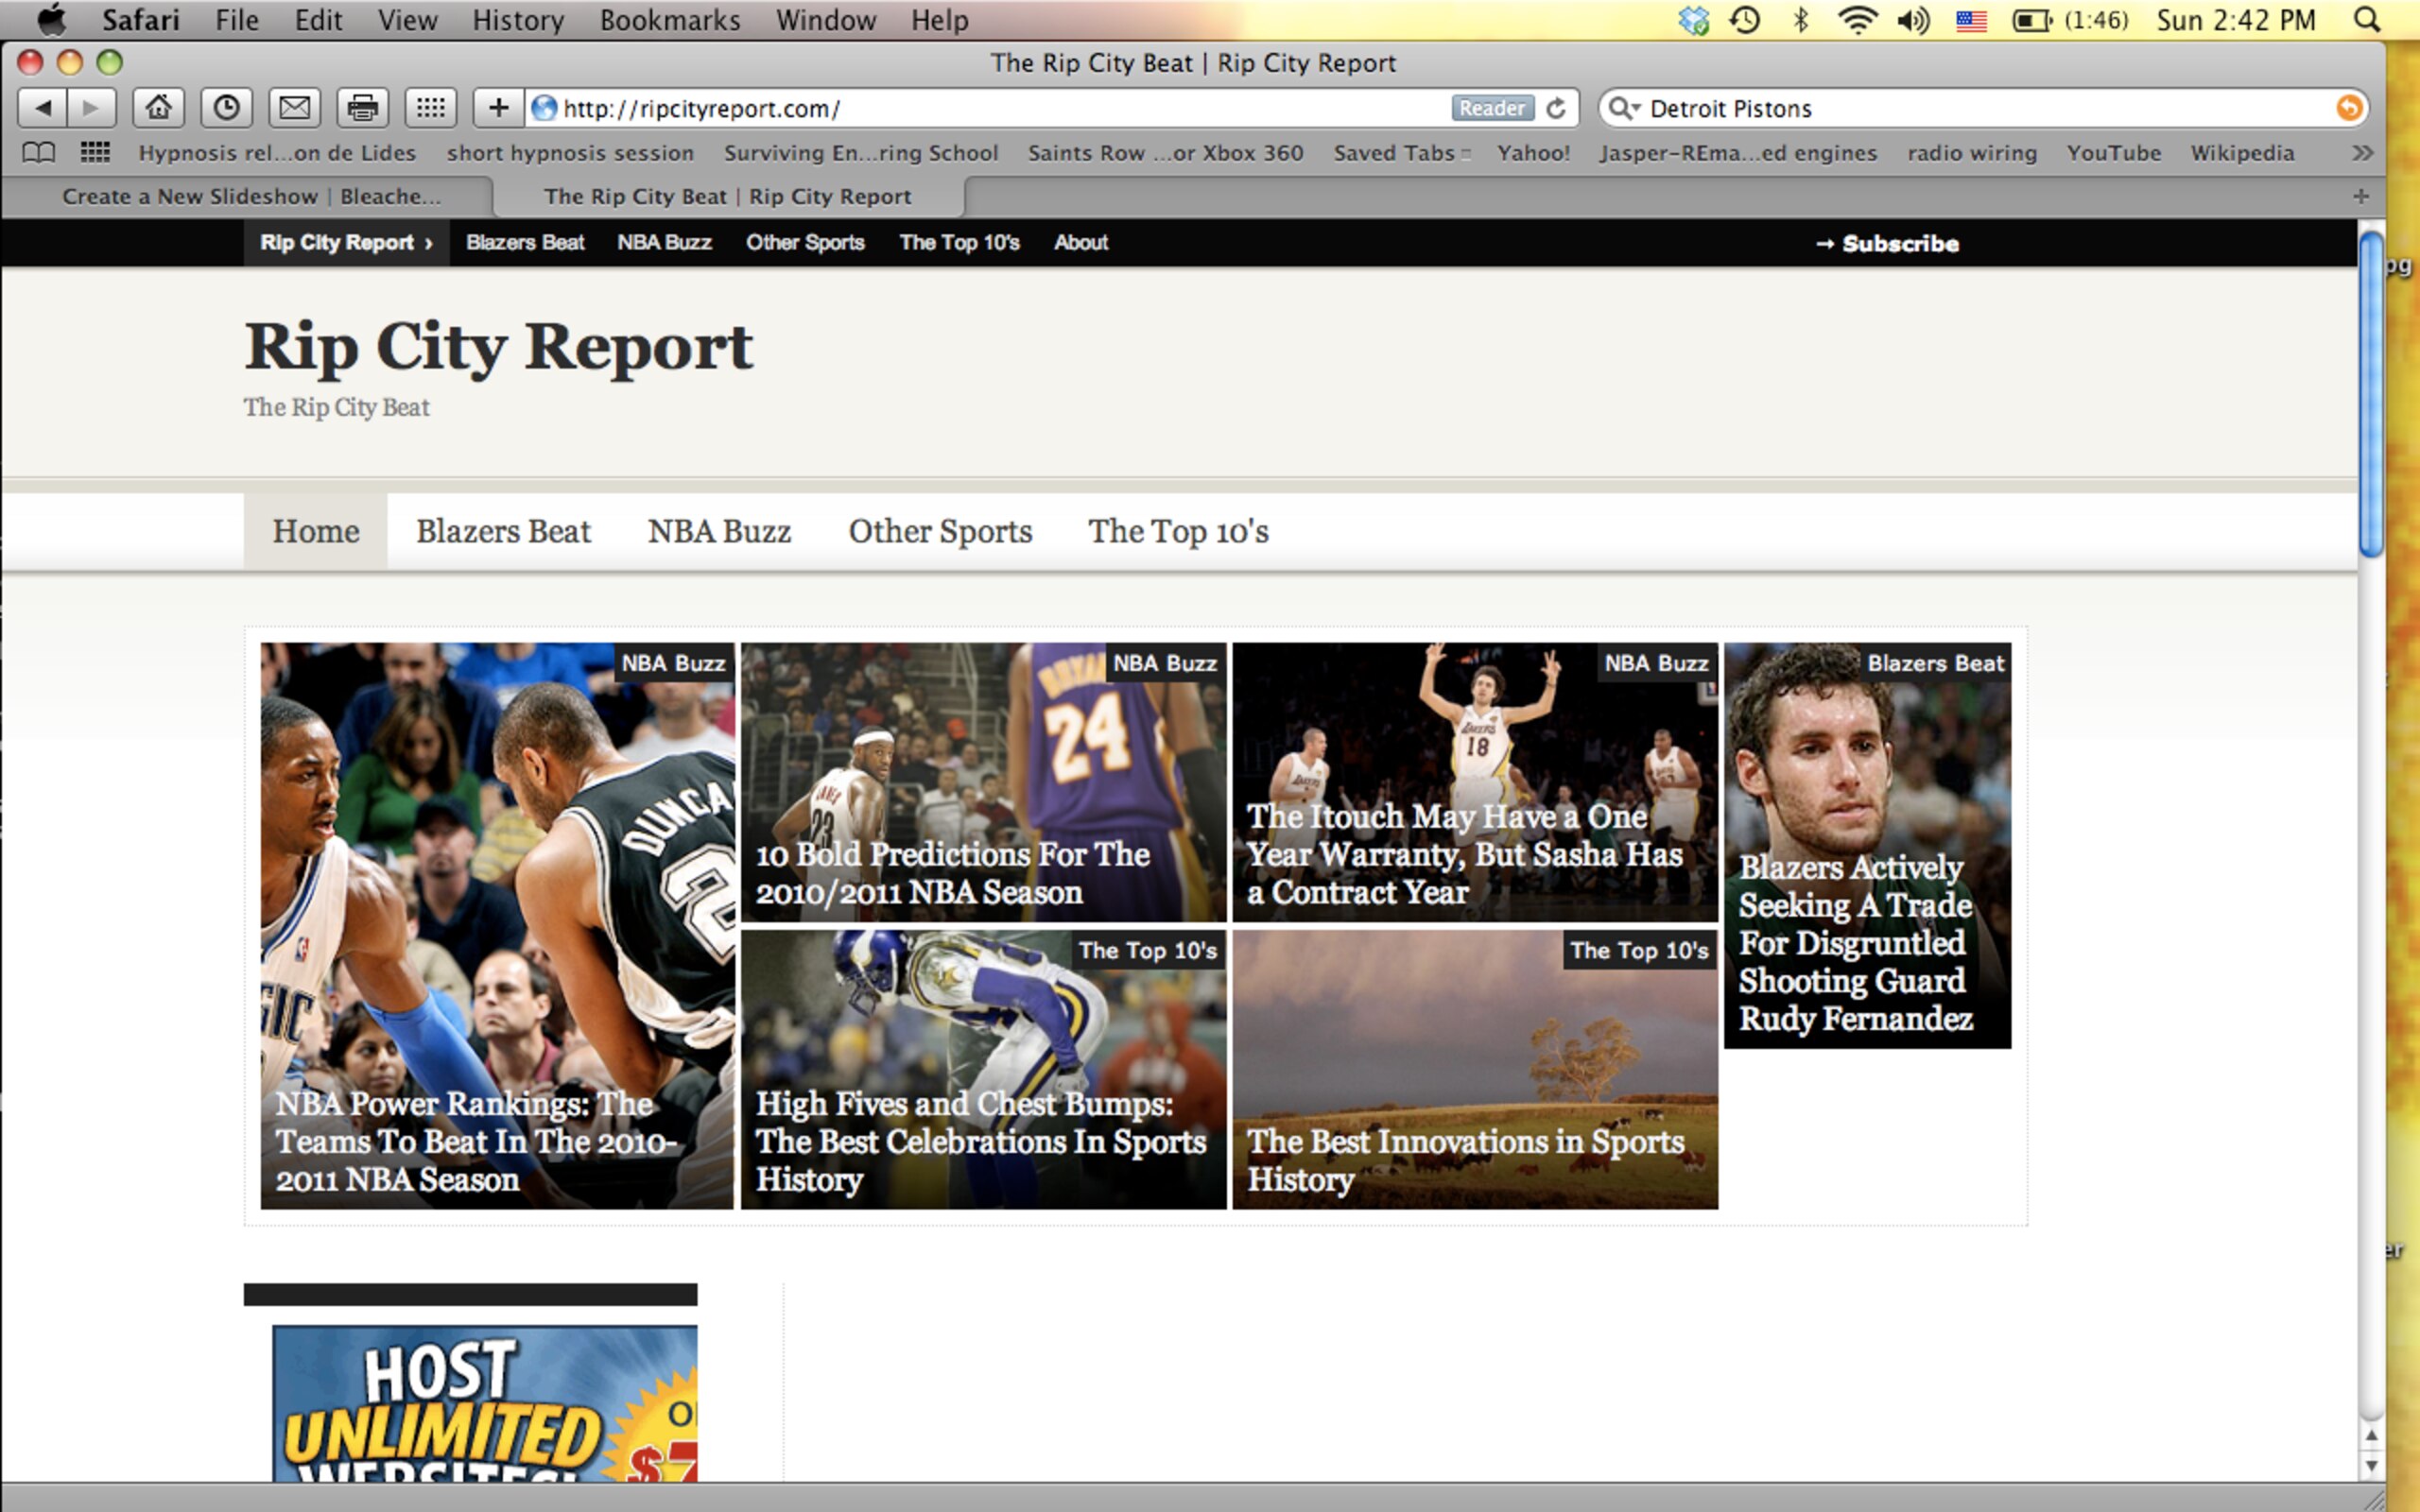Select The Top 10's in main navigation
This screenshot has height=1512, width=2420.
[1178, 531]
